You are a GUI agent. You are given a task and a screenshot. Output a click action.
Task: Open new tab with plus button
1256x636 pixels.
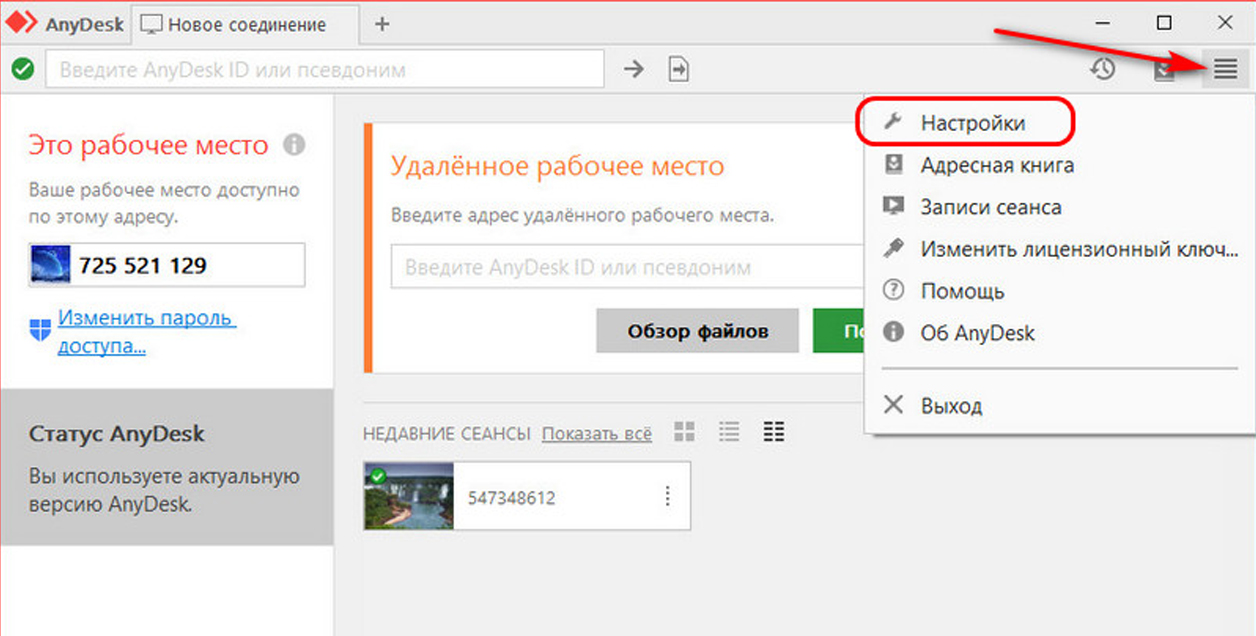click(x=382, y=24)
